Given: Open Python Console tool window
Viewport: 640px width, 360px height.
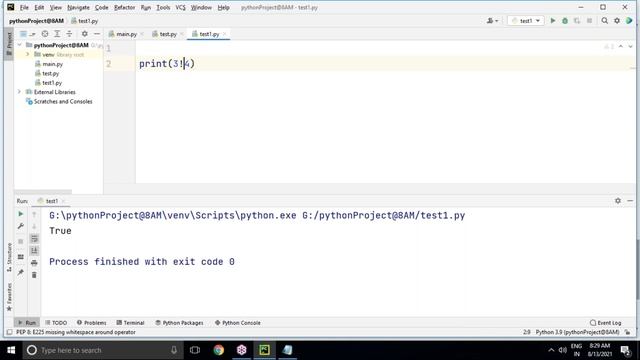Looking at the screenshot, I should 238,322.
